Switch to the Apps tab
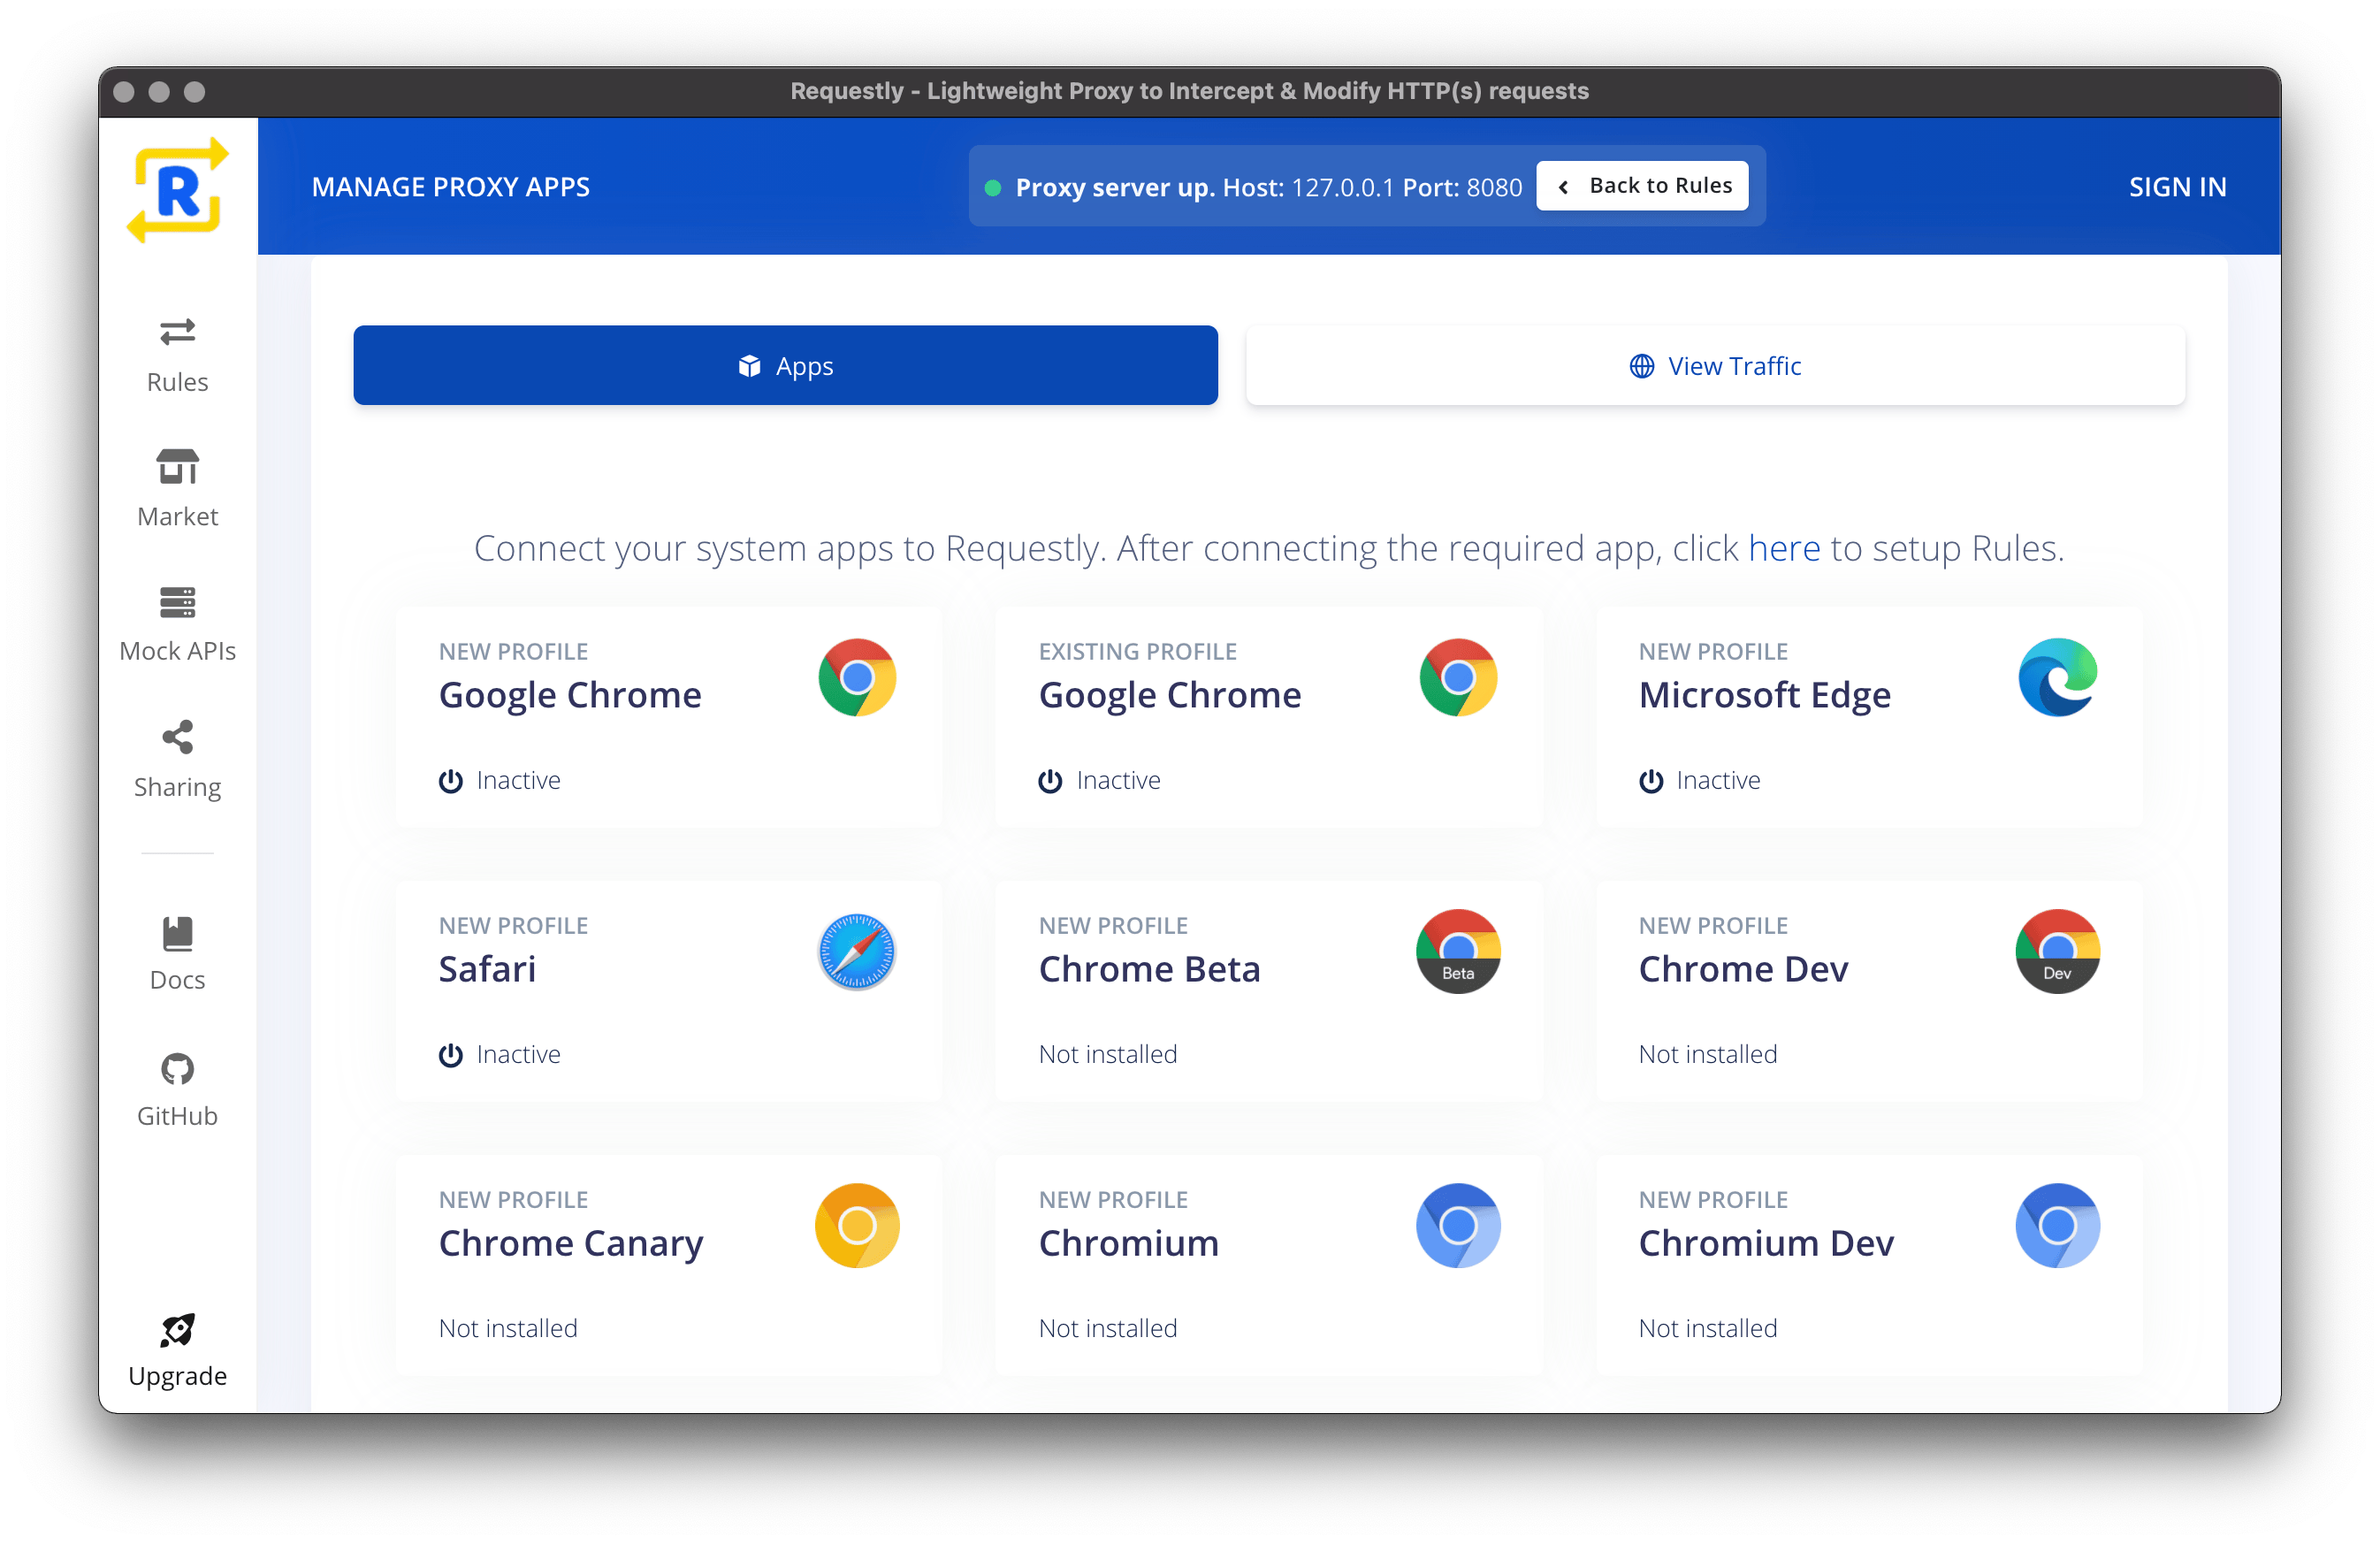The width and height of the screenshot is (2380, 1544). (785, 366)
